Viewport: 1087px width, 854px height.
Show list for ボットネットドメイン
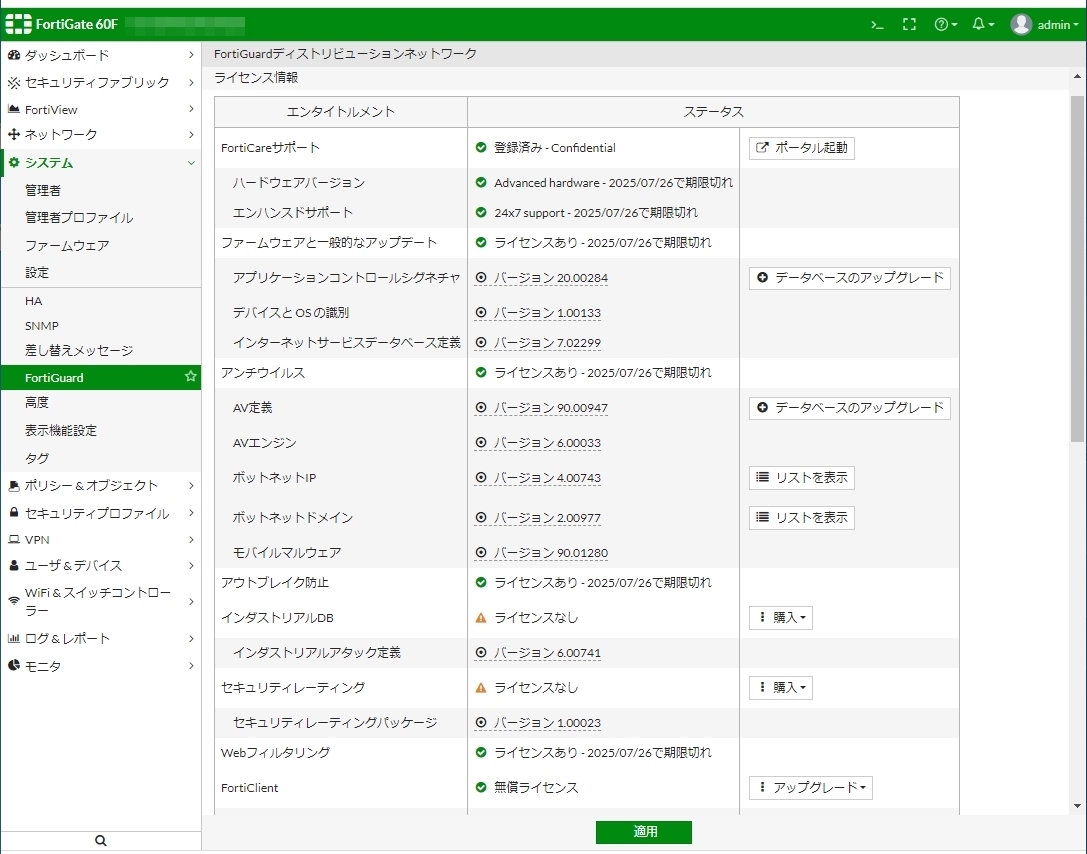[x=801, y=518]
